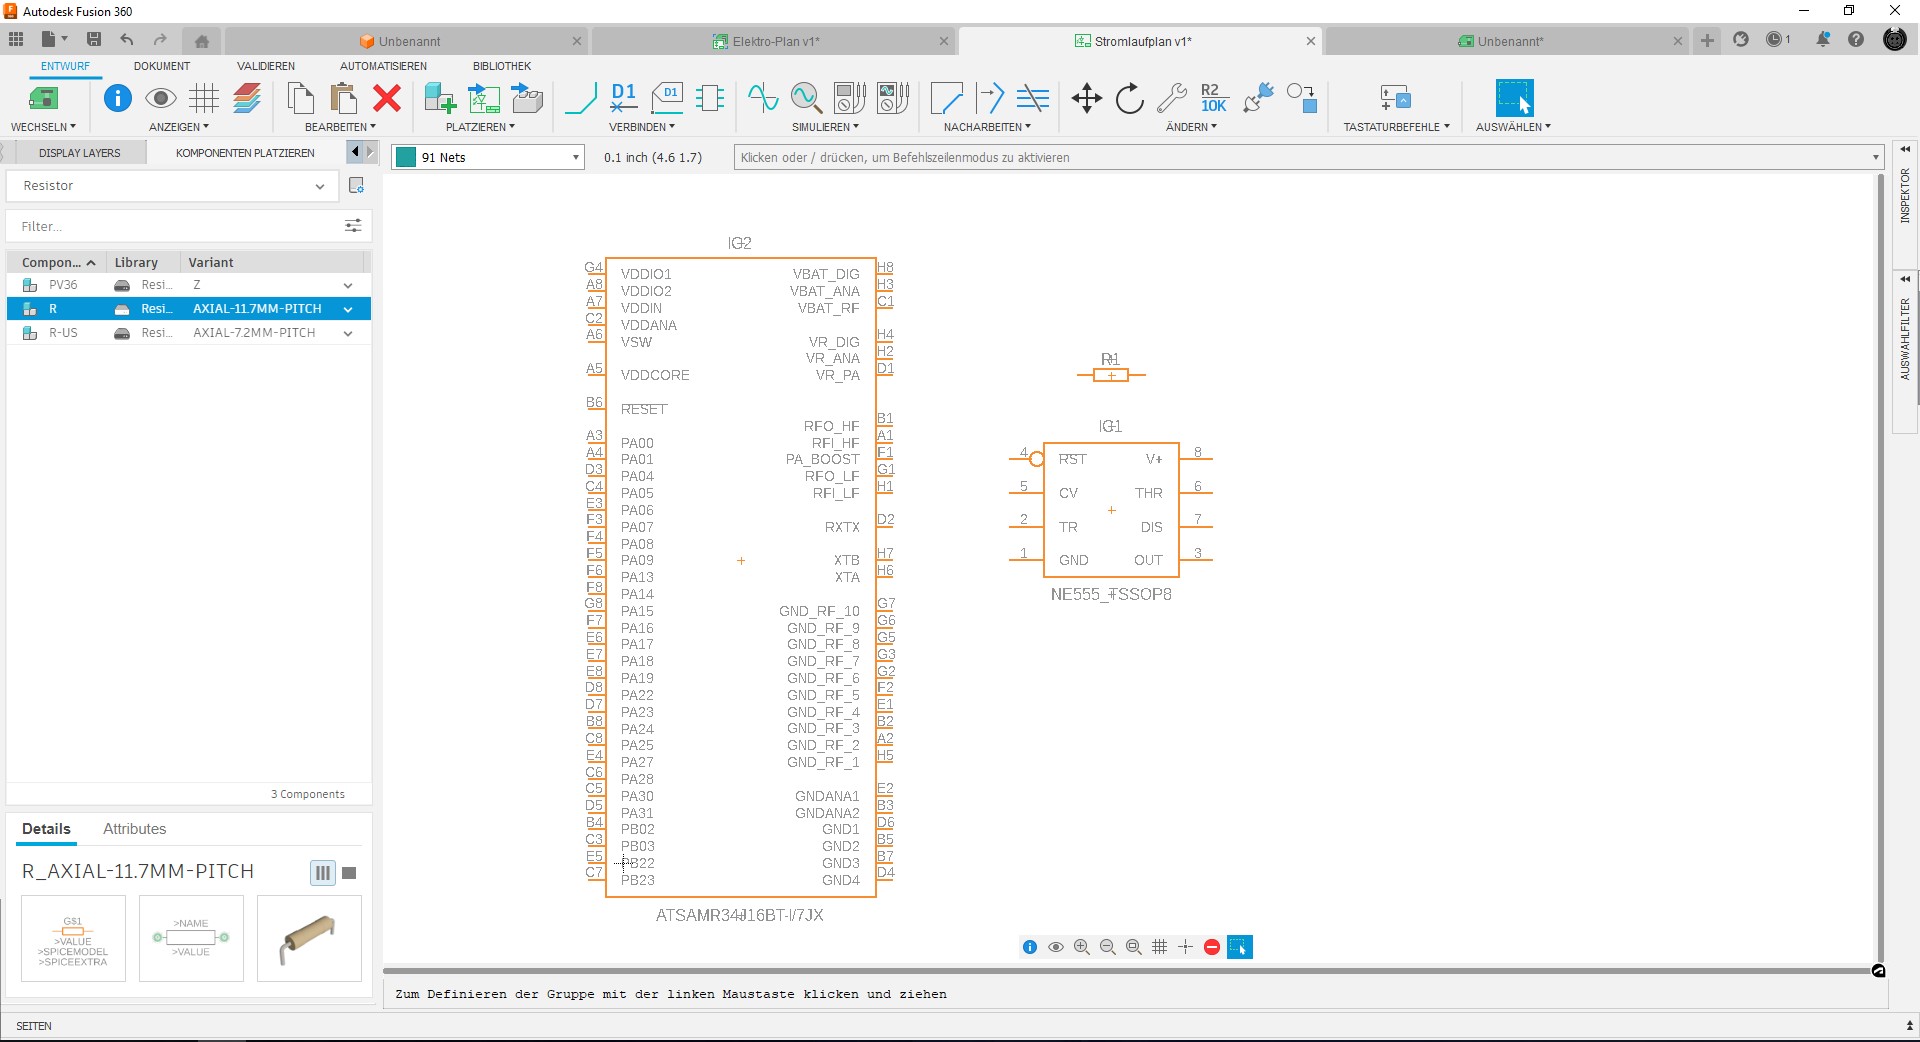Image resolution: width=1920 pixels, height=1042 pixels.
Task: Click the Auswählen selection tool icon
Action: [x=1514, y=98]
